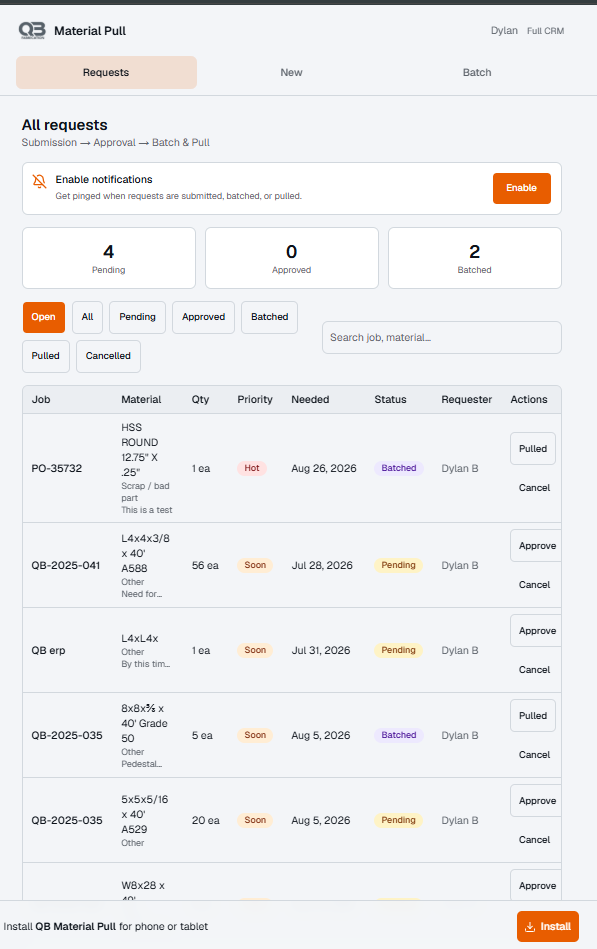Click the Requester column header
Viewport: 597px width, 949px height.
[x=467, y=399]
